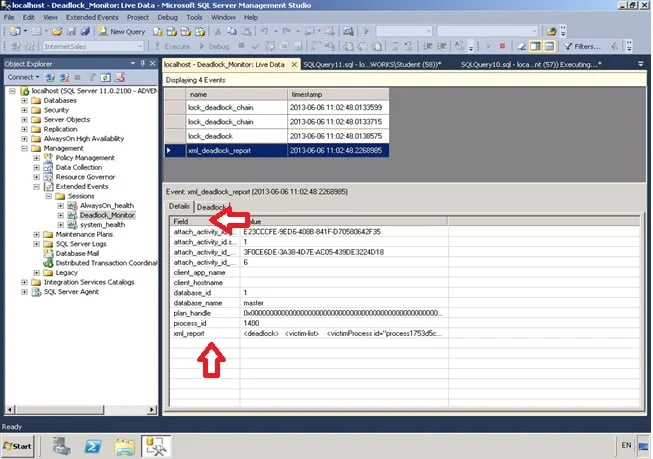The width and height of the screenshot is (653, 459).
Task: Expand the Replication folder
Action: click(x=24, y=129)
